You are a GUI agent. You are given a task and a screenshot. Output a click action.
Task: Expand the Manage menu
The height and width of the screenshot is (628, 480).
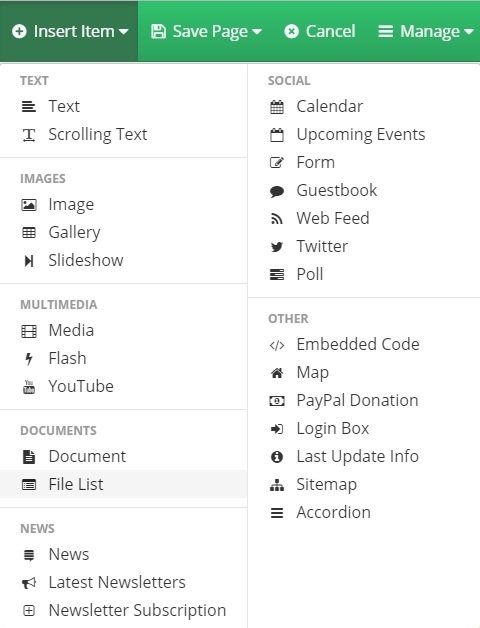point(426,31)
